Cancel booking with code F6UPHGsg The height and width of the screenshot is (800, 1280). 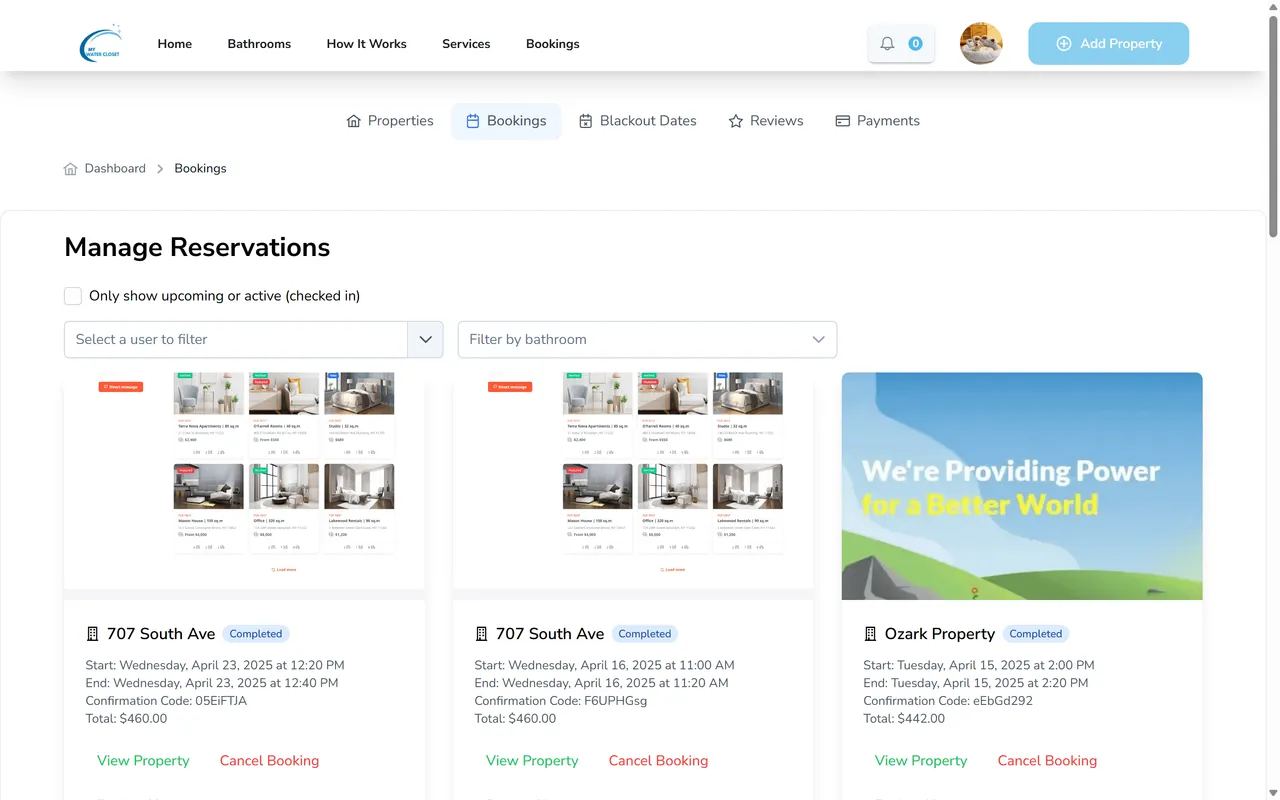click(x=658, y=761)
